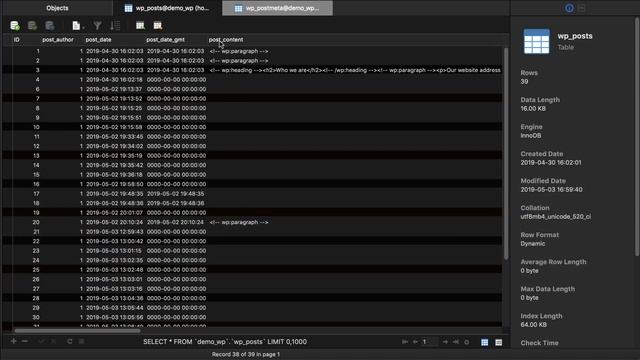Click the 'Record 38 of 39' status text
The height and width of the screenshot is (360, 640).
pyautogui.click(x=246, y=354)
